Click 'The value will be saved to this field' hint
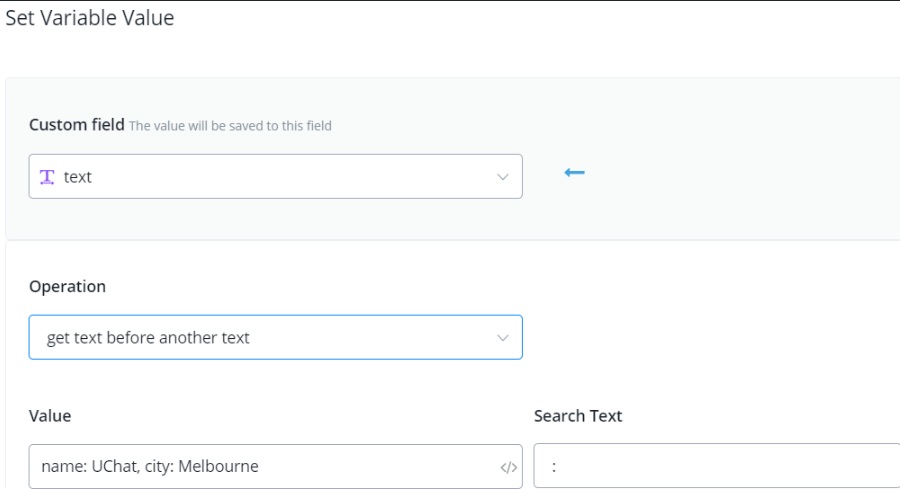900x489 pixels. click(x=231, y=126)
